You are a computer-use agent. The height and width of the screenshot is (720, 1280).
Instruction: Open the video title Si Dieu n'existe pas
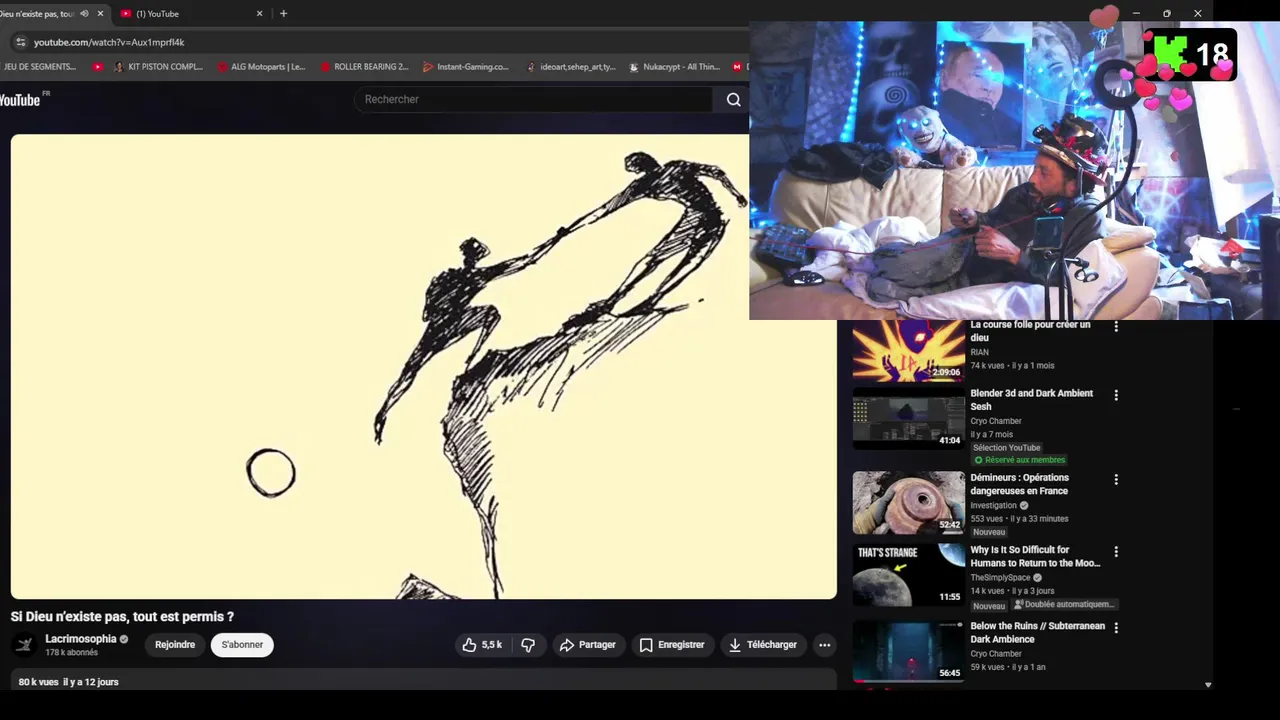(122, 617)
